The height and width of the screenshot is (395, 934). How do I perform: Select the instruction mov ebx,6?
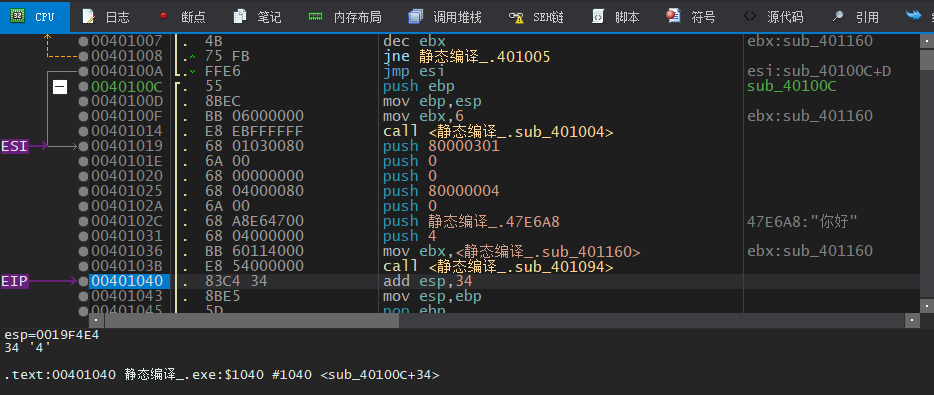[423, 116]
